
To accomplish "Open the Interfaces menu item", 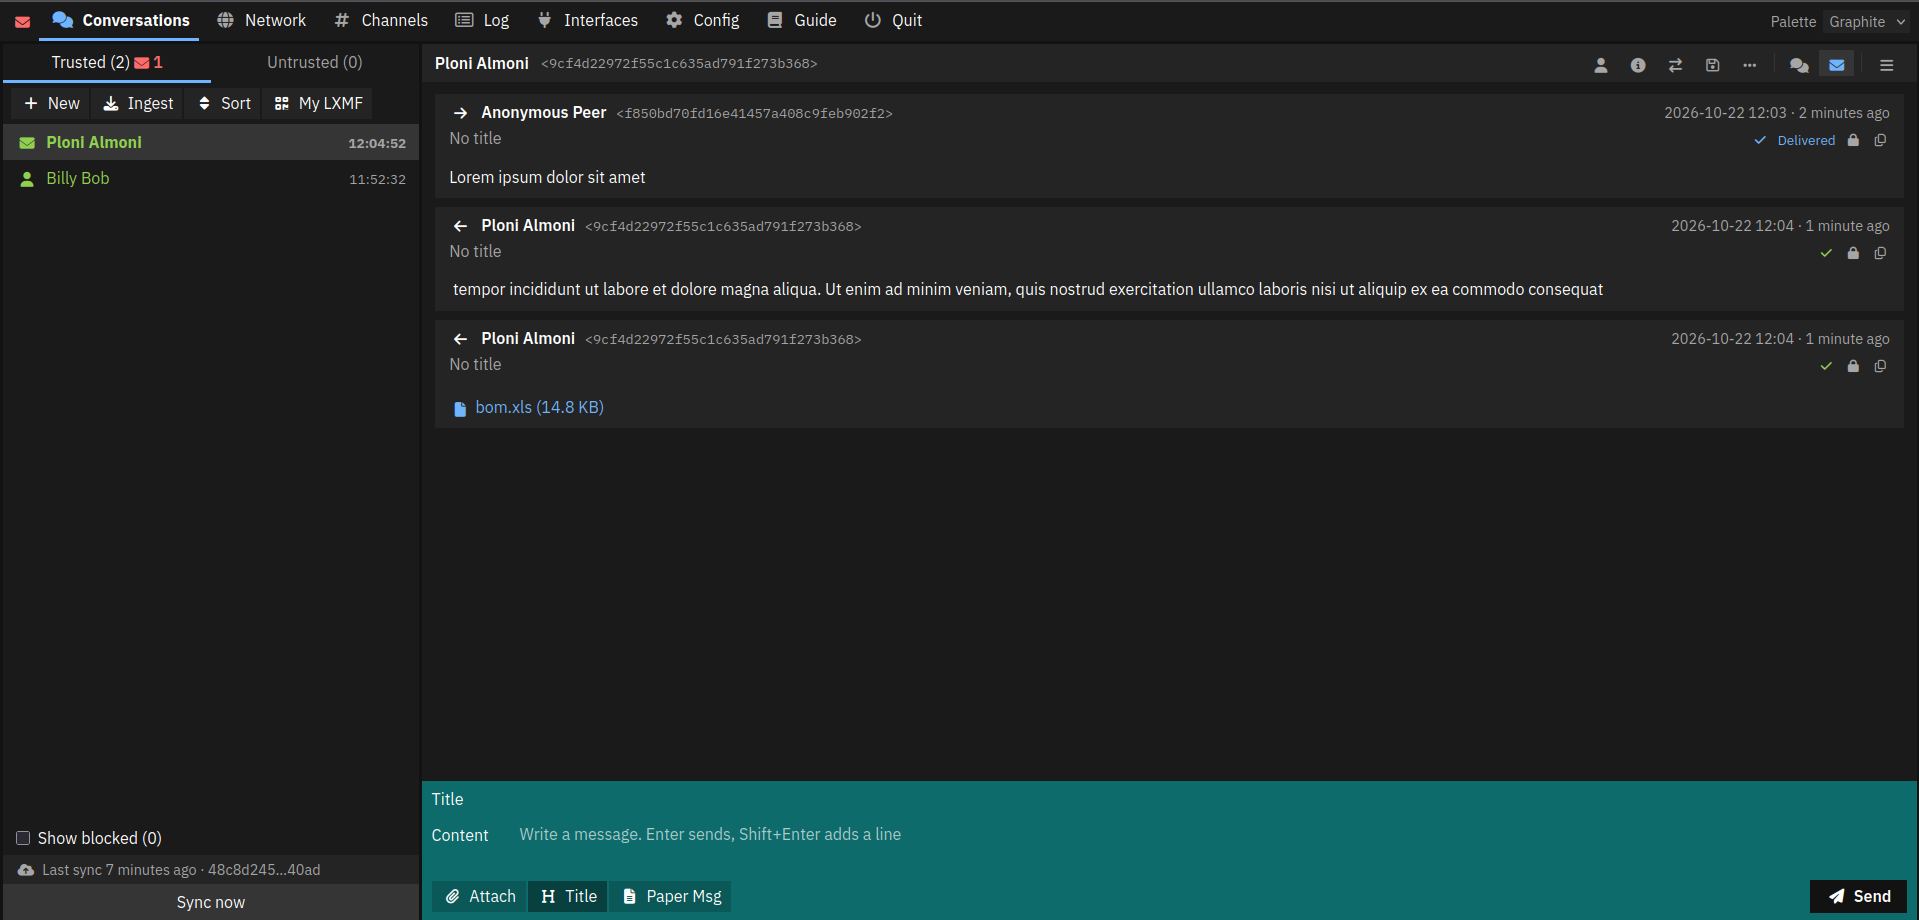I will coord(587,20).
